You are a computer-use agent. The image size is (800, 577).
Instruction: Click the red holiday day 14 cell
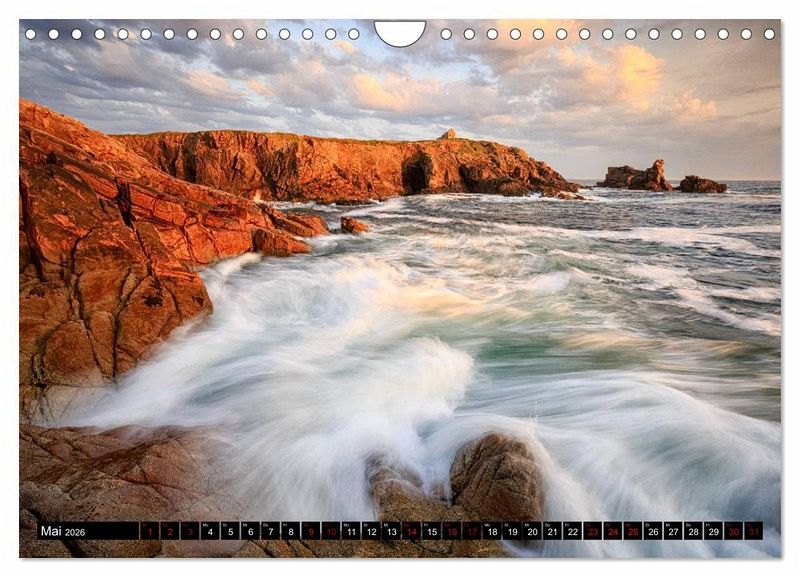pos(411,531)
